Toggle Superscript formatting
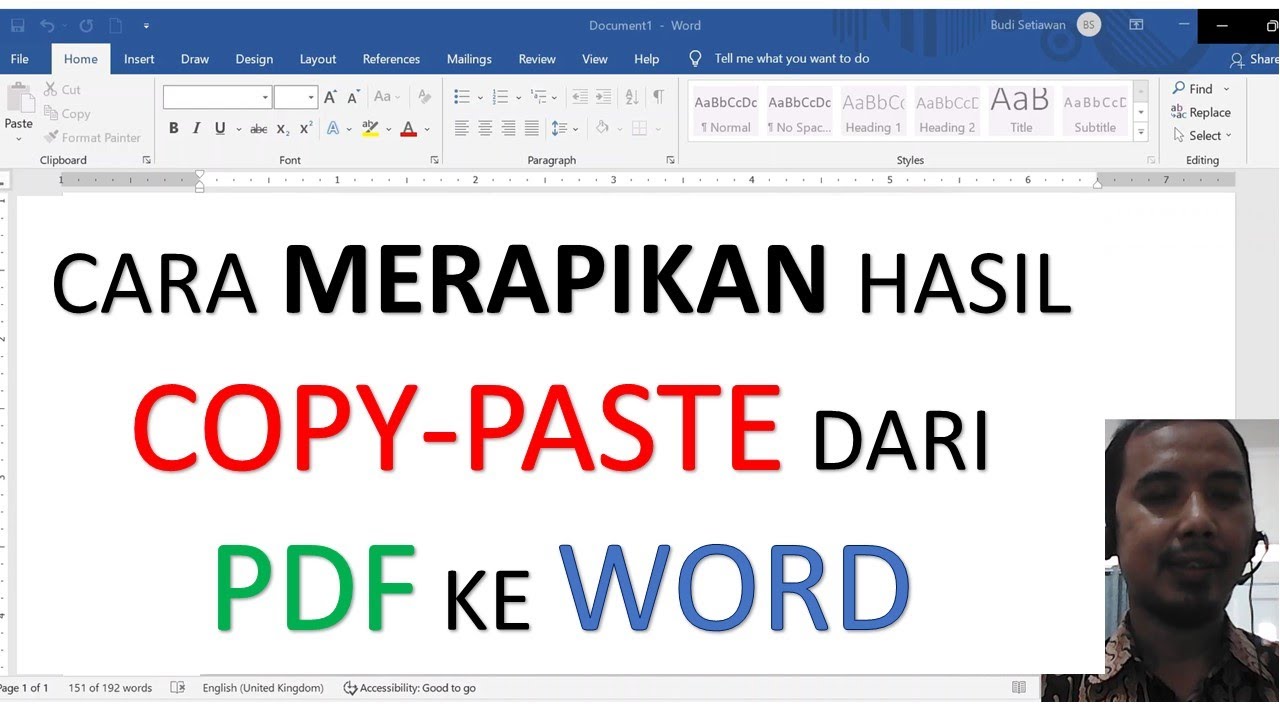Viewport: 1280px width, 720px height. coord(306,128)
